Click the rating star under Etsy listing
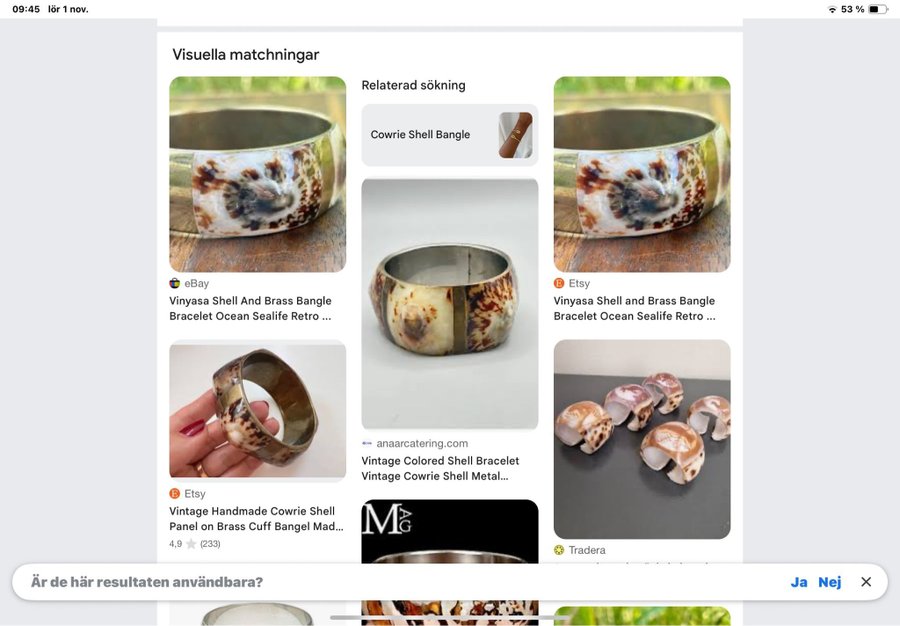The width and height of the screenshot is (900, 626). point(191,543)
